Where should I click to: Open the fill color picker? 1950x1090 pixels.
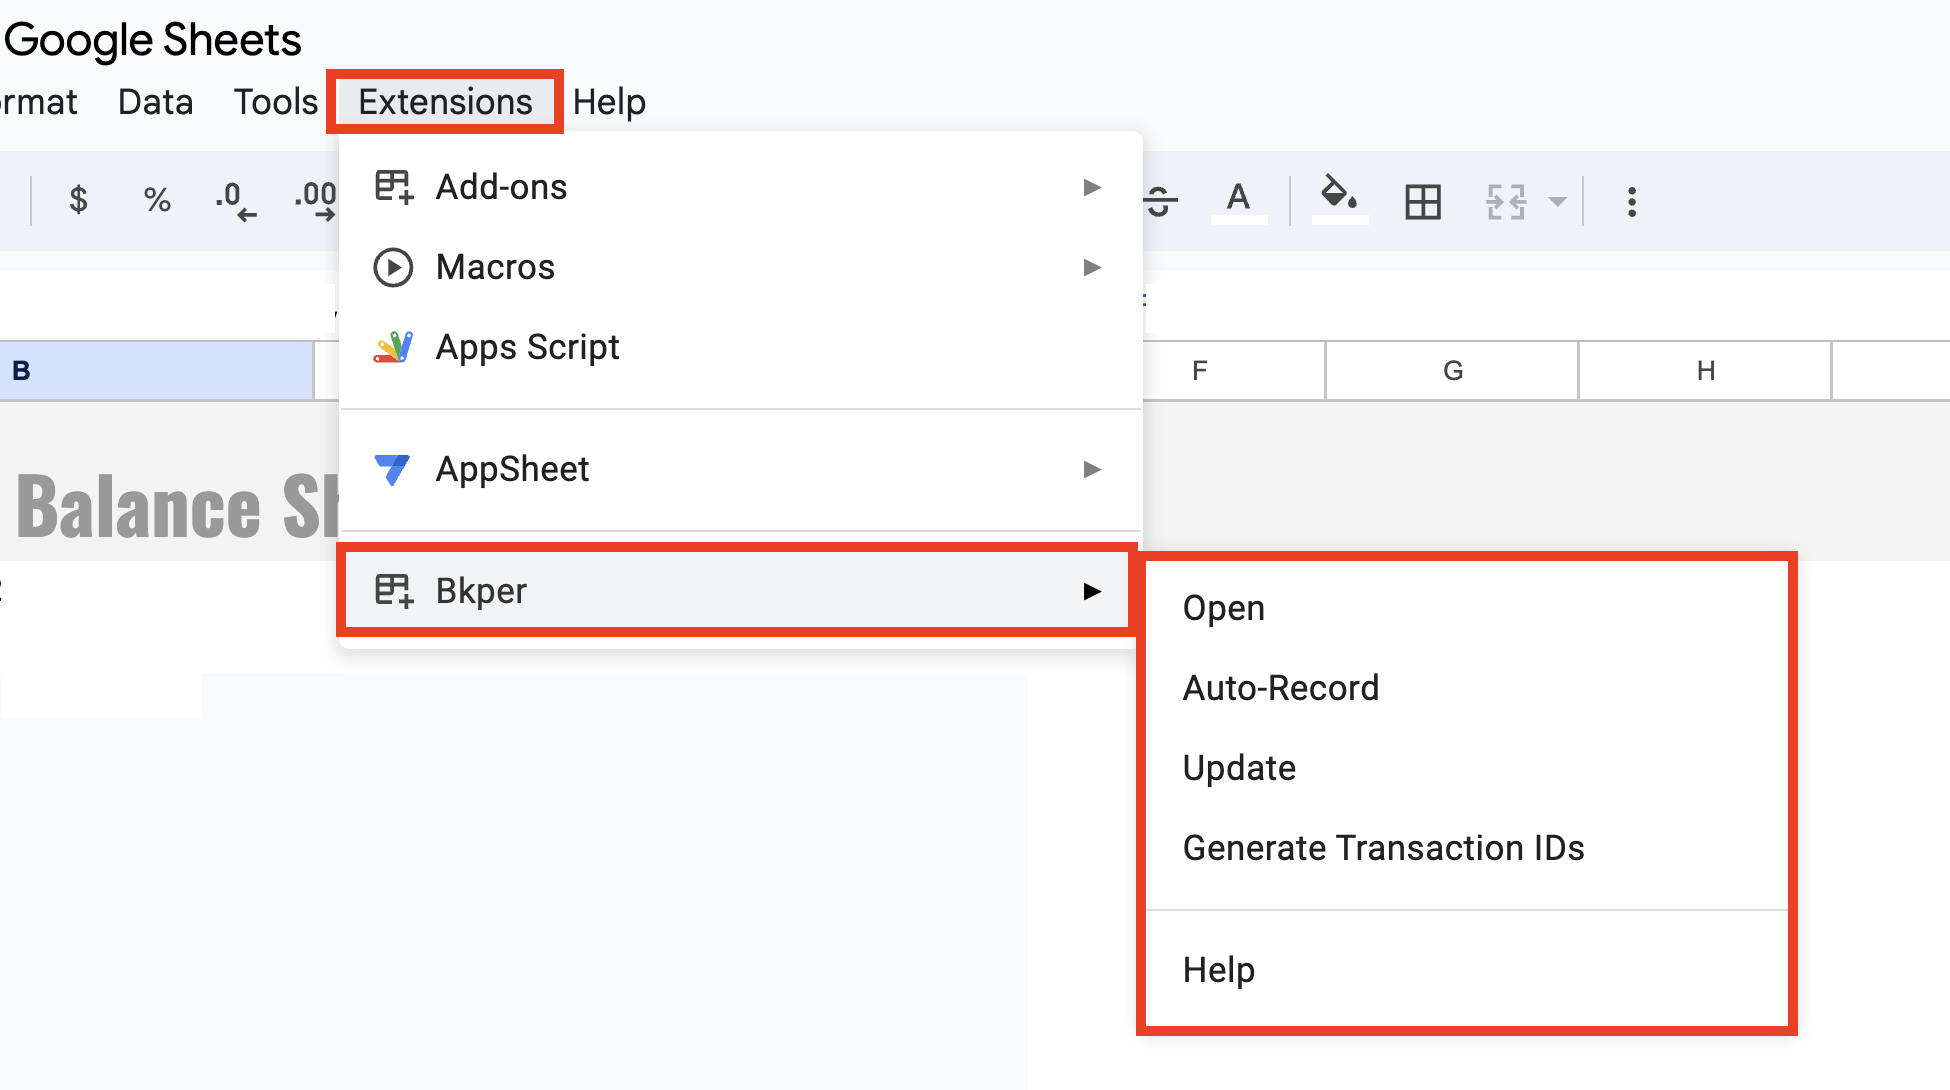(x=1338, y=200)
